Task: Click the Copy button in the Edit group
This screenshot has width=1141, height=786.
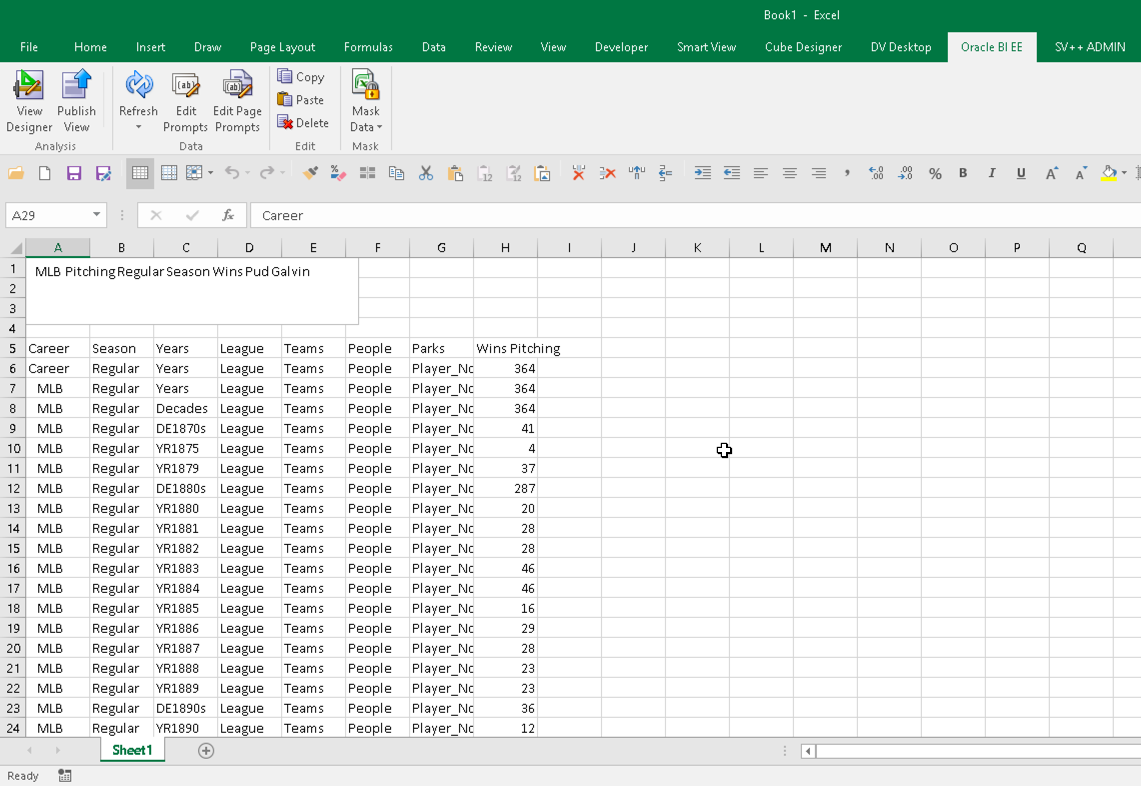Action: (x=301, y=77)
